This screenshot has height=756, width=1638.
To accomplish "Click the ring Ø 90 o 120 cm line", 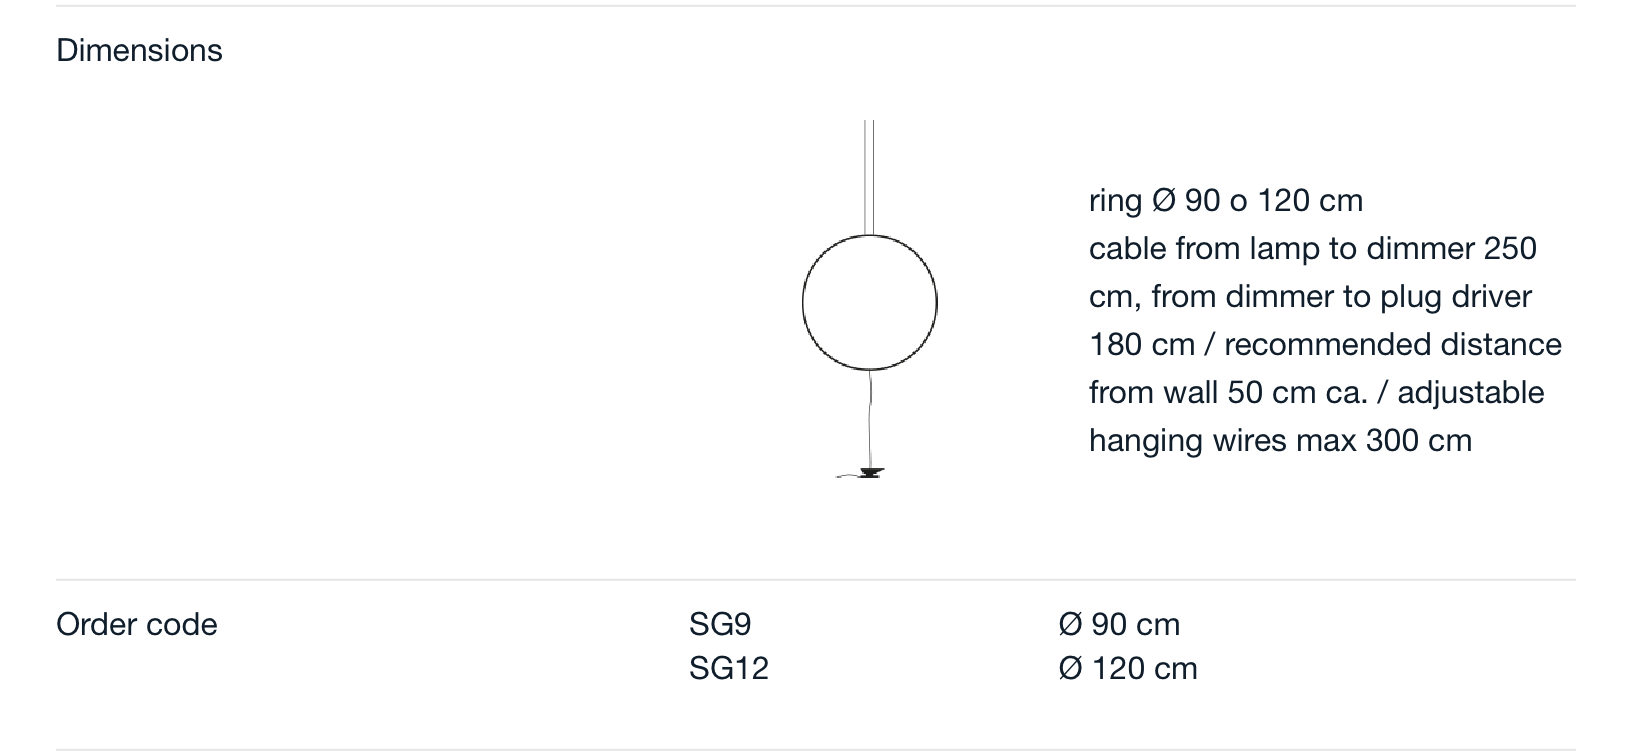I will pyautogui.click(x=1226, y=200).
